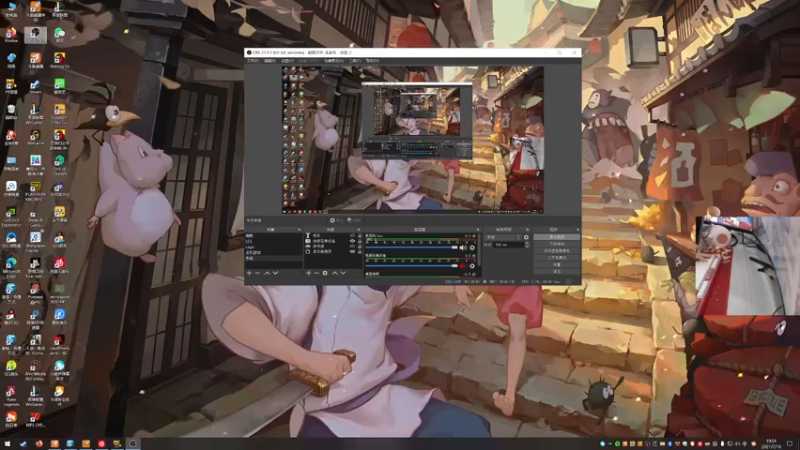This screenshot has width=800, height=450.
Task: Open the Help (H) menu in OBS
Action: 372,61
